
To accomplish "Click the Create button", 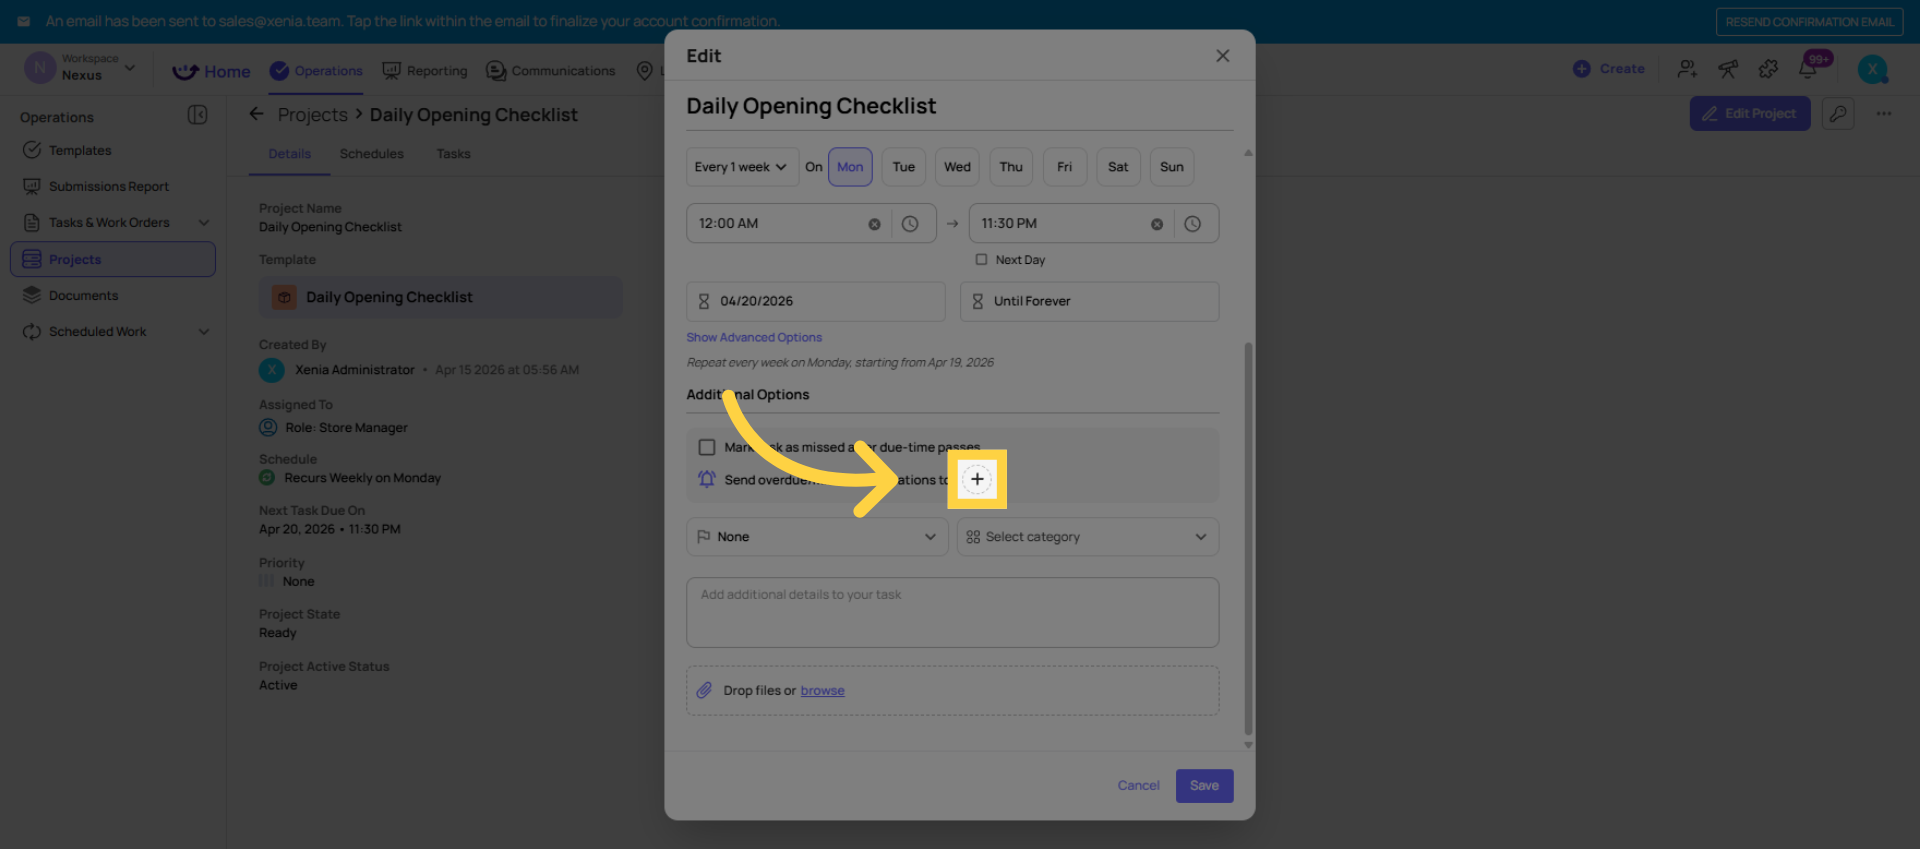I will tap(1609, 69).
